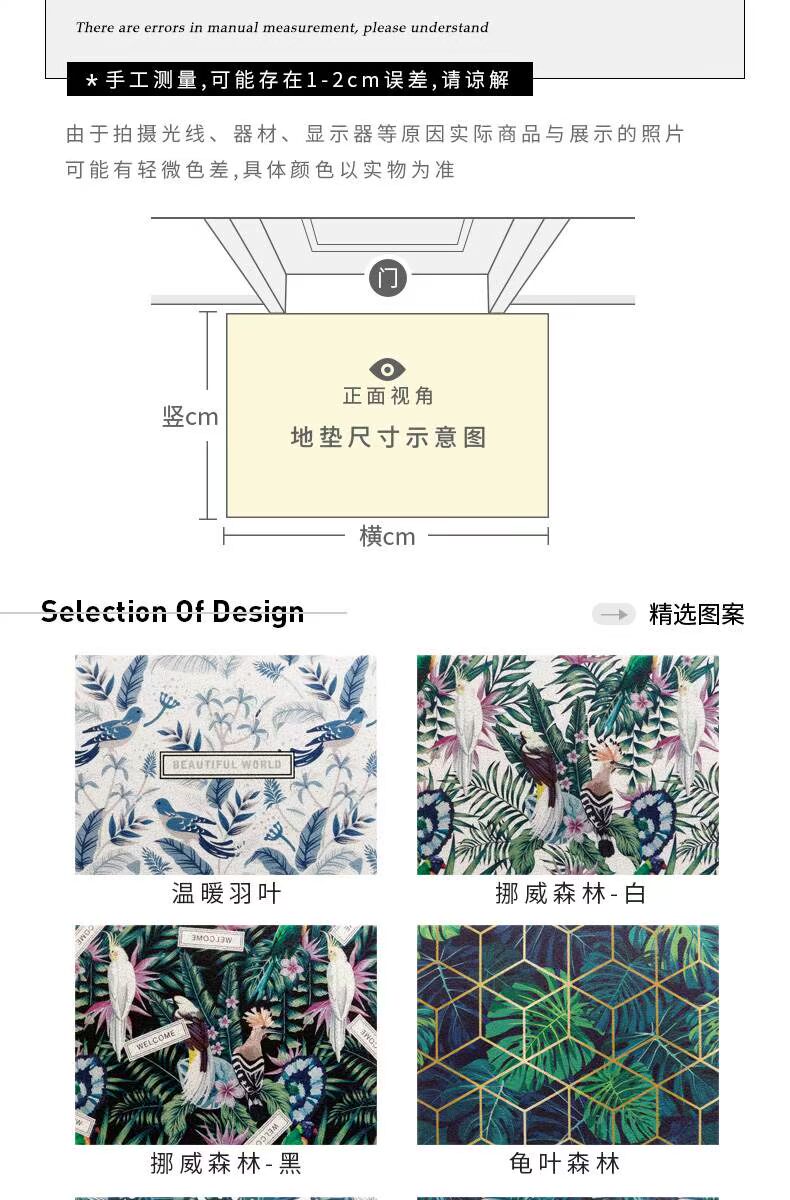Viewport: 790px width, 1200px height.
Task: Click the English manual measurement error note
Action: click(x=282, y=28)
